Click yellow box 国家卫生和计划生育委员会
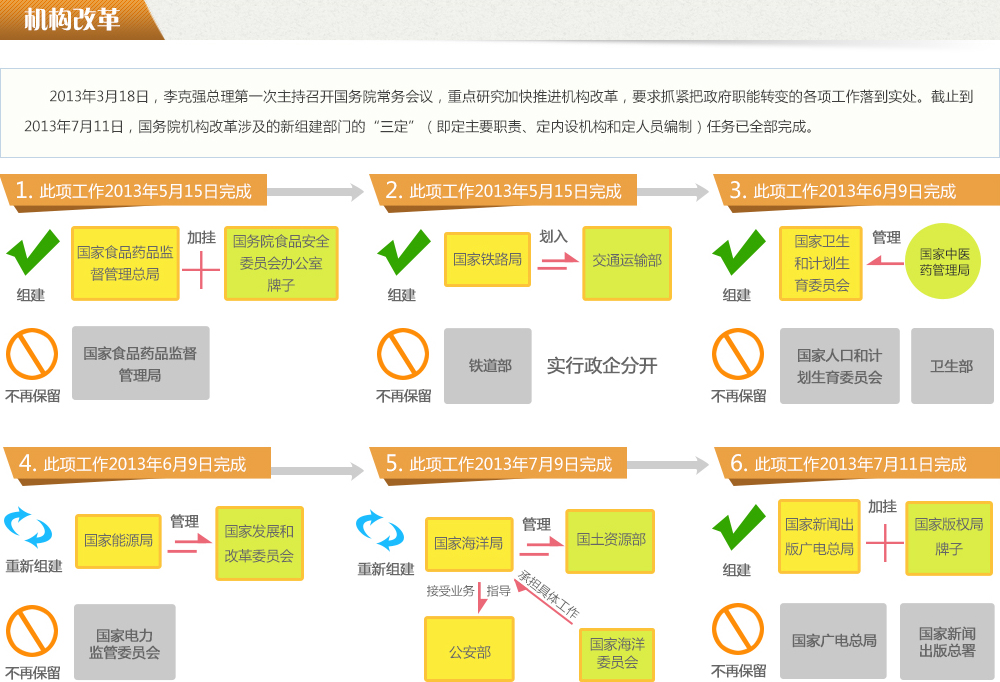This screenshot has height=682, width=1000. click(x=821, y=263)
